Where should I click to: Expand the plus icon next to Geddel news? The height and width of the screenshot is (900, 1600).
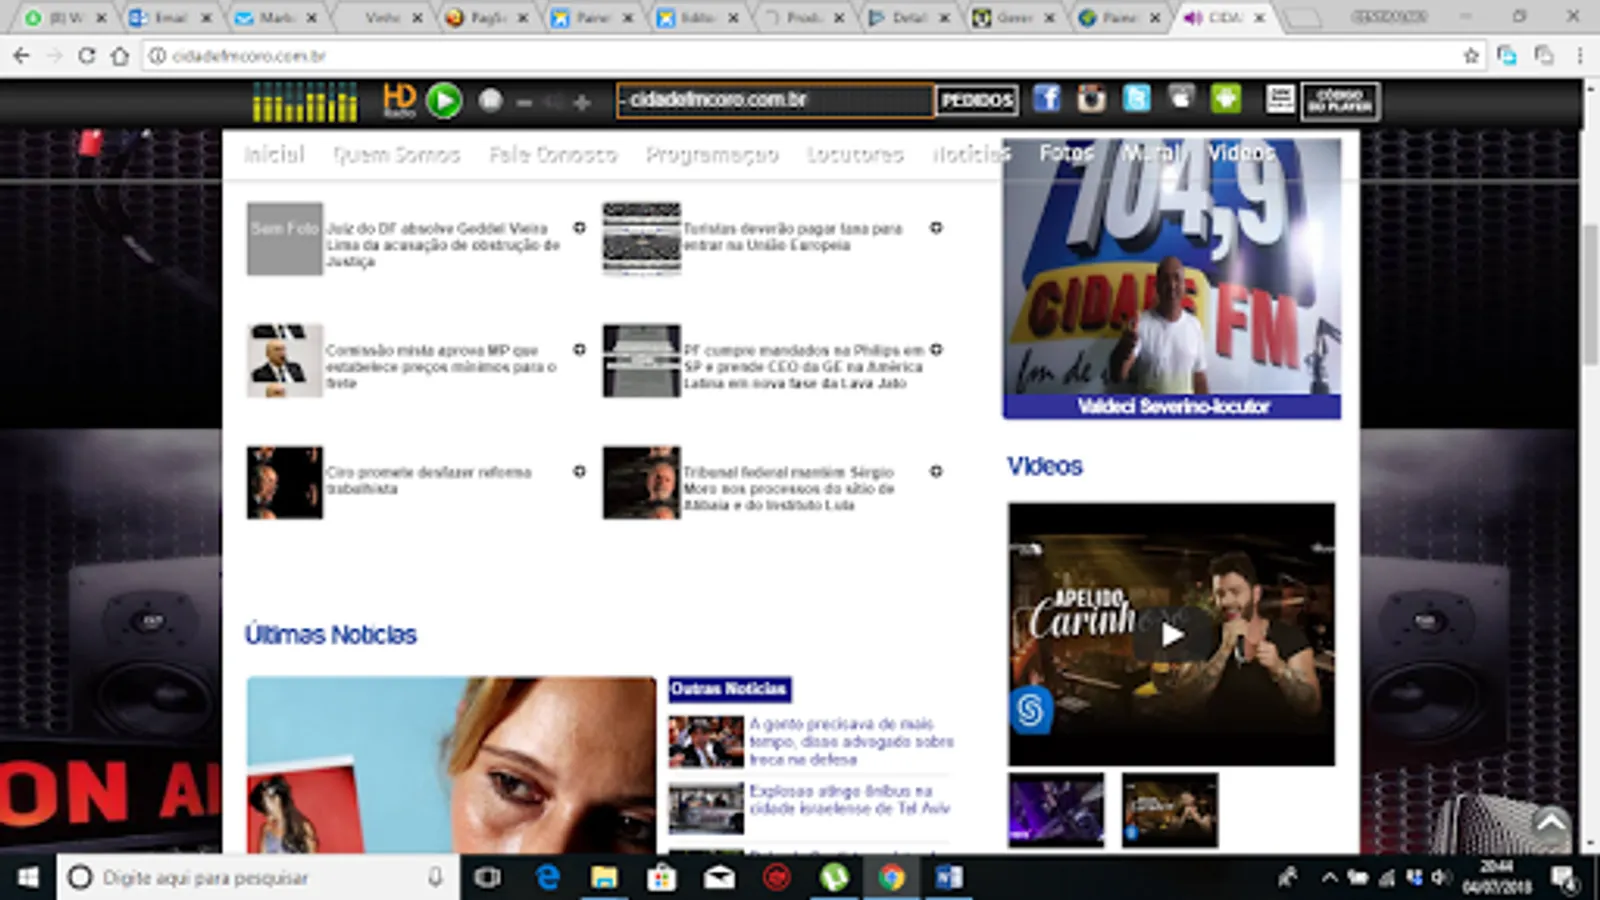point(579,228)
